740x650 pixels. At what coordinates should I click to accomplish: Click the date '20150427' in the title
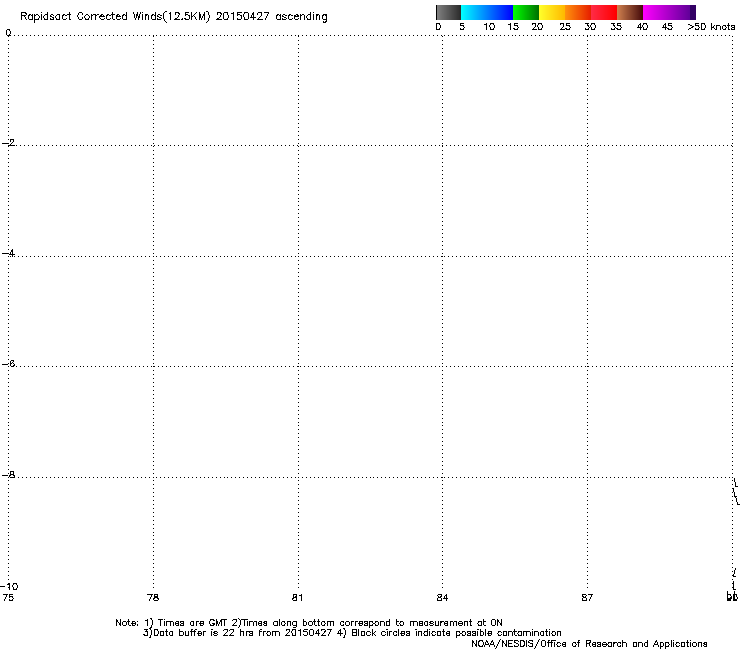click(x=242, y=16)
